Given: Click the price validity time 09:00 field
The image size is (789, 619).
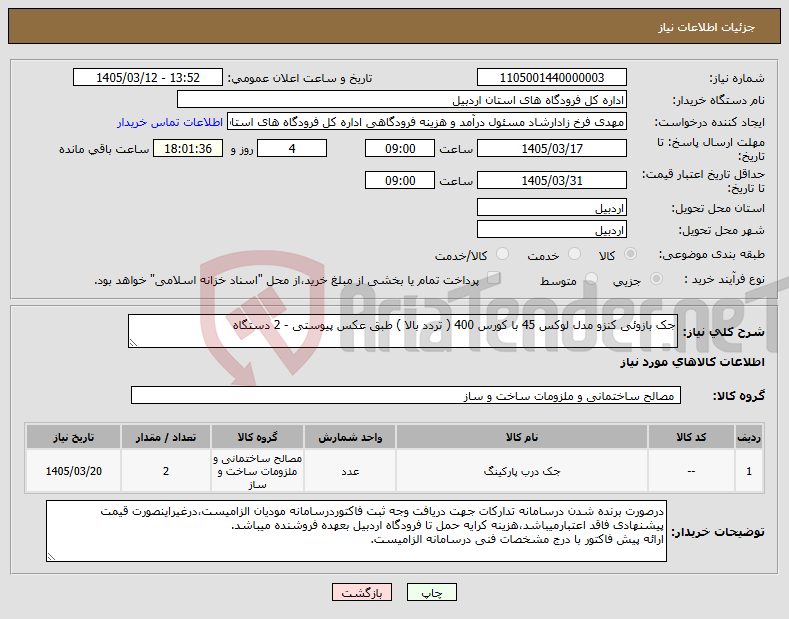Looking at the screenshot, I should click(x=400, y=181).
